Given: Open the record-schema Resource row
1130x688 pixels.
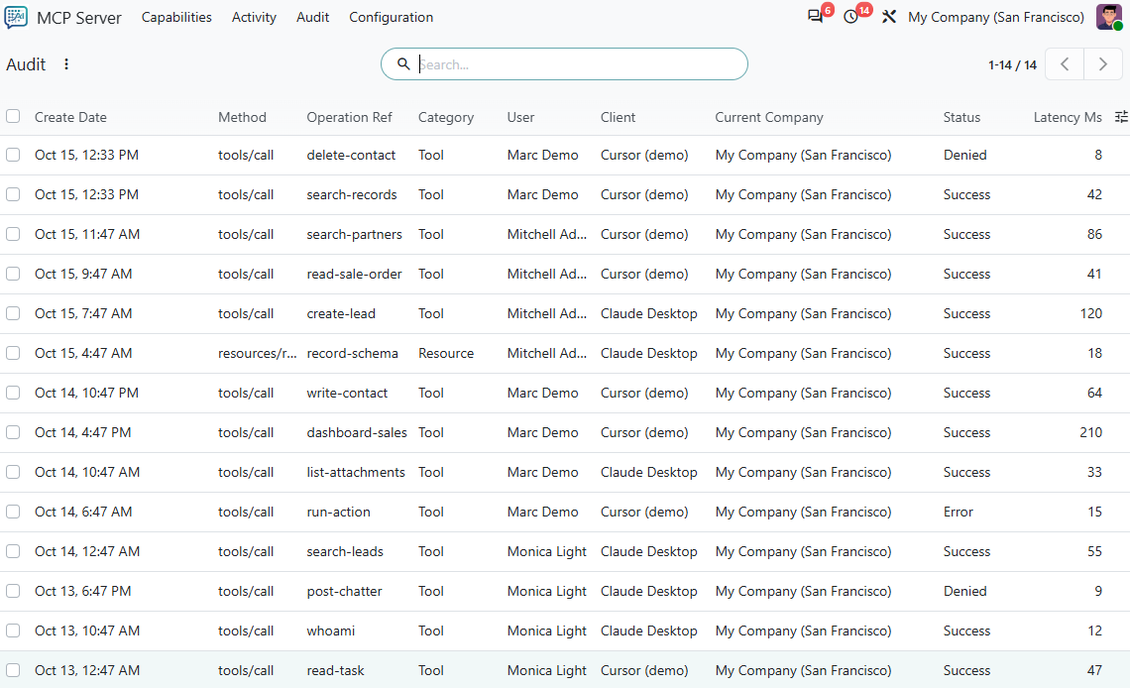Looking at the screenshot, I should click(x=565, y=353).
